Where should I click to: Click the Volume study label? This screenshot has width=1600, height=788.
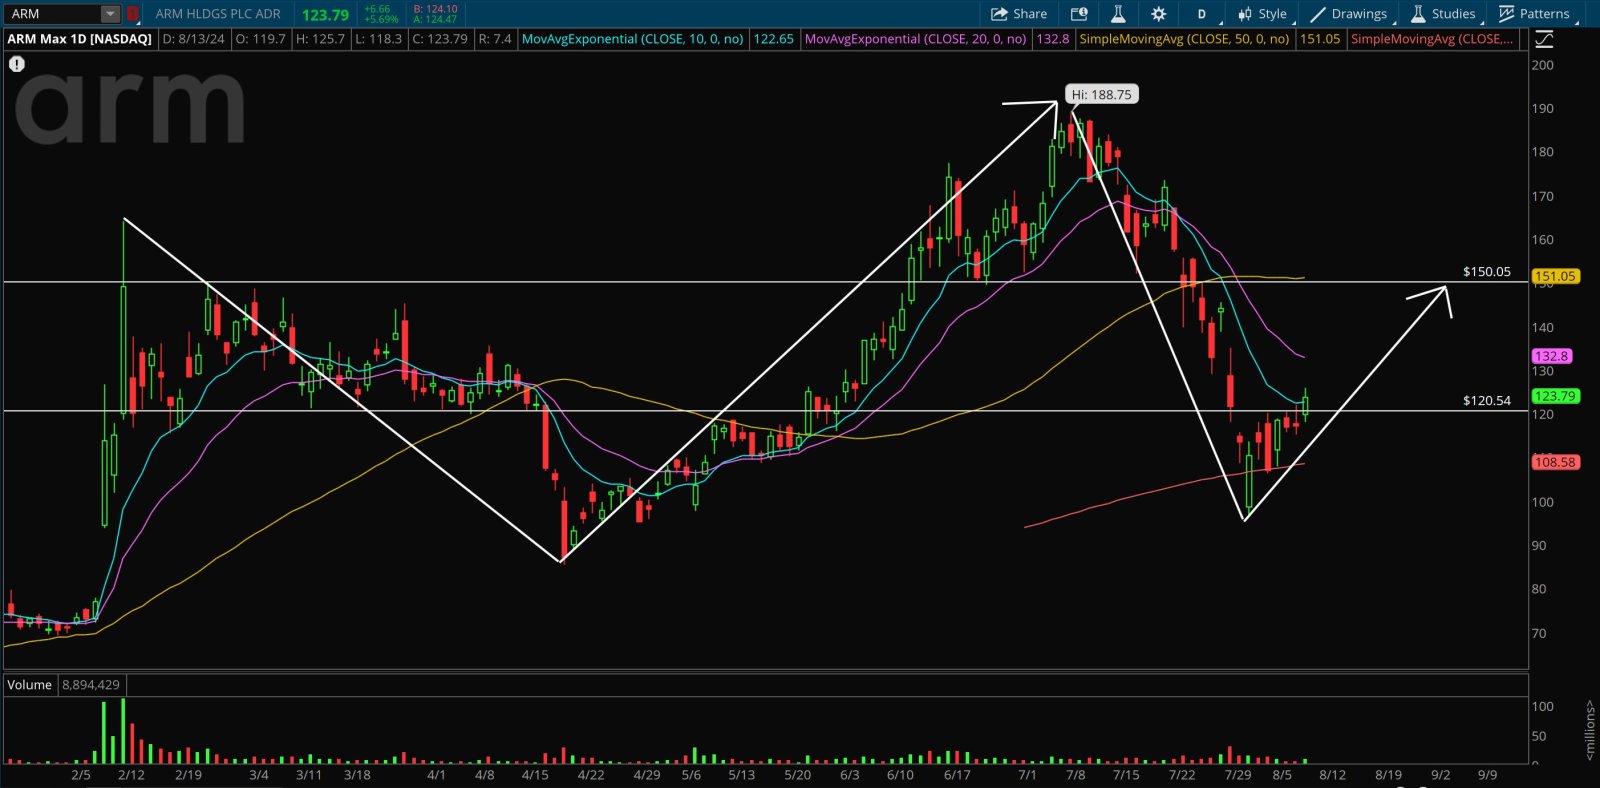pos(29,685)
